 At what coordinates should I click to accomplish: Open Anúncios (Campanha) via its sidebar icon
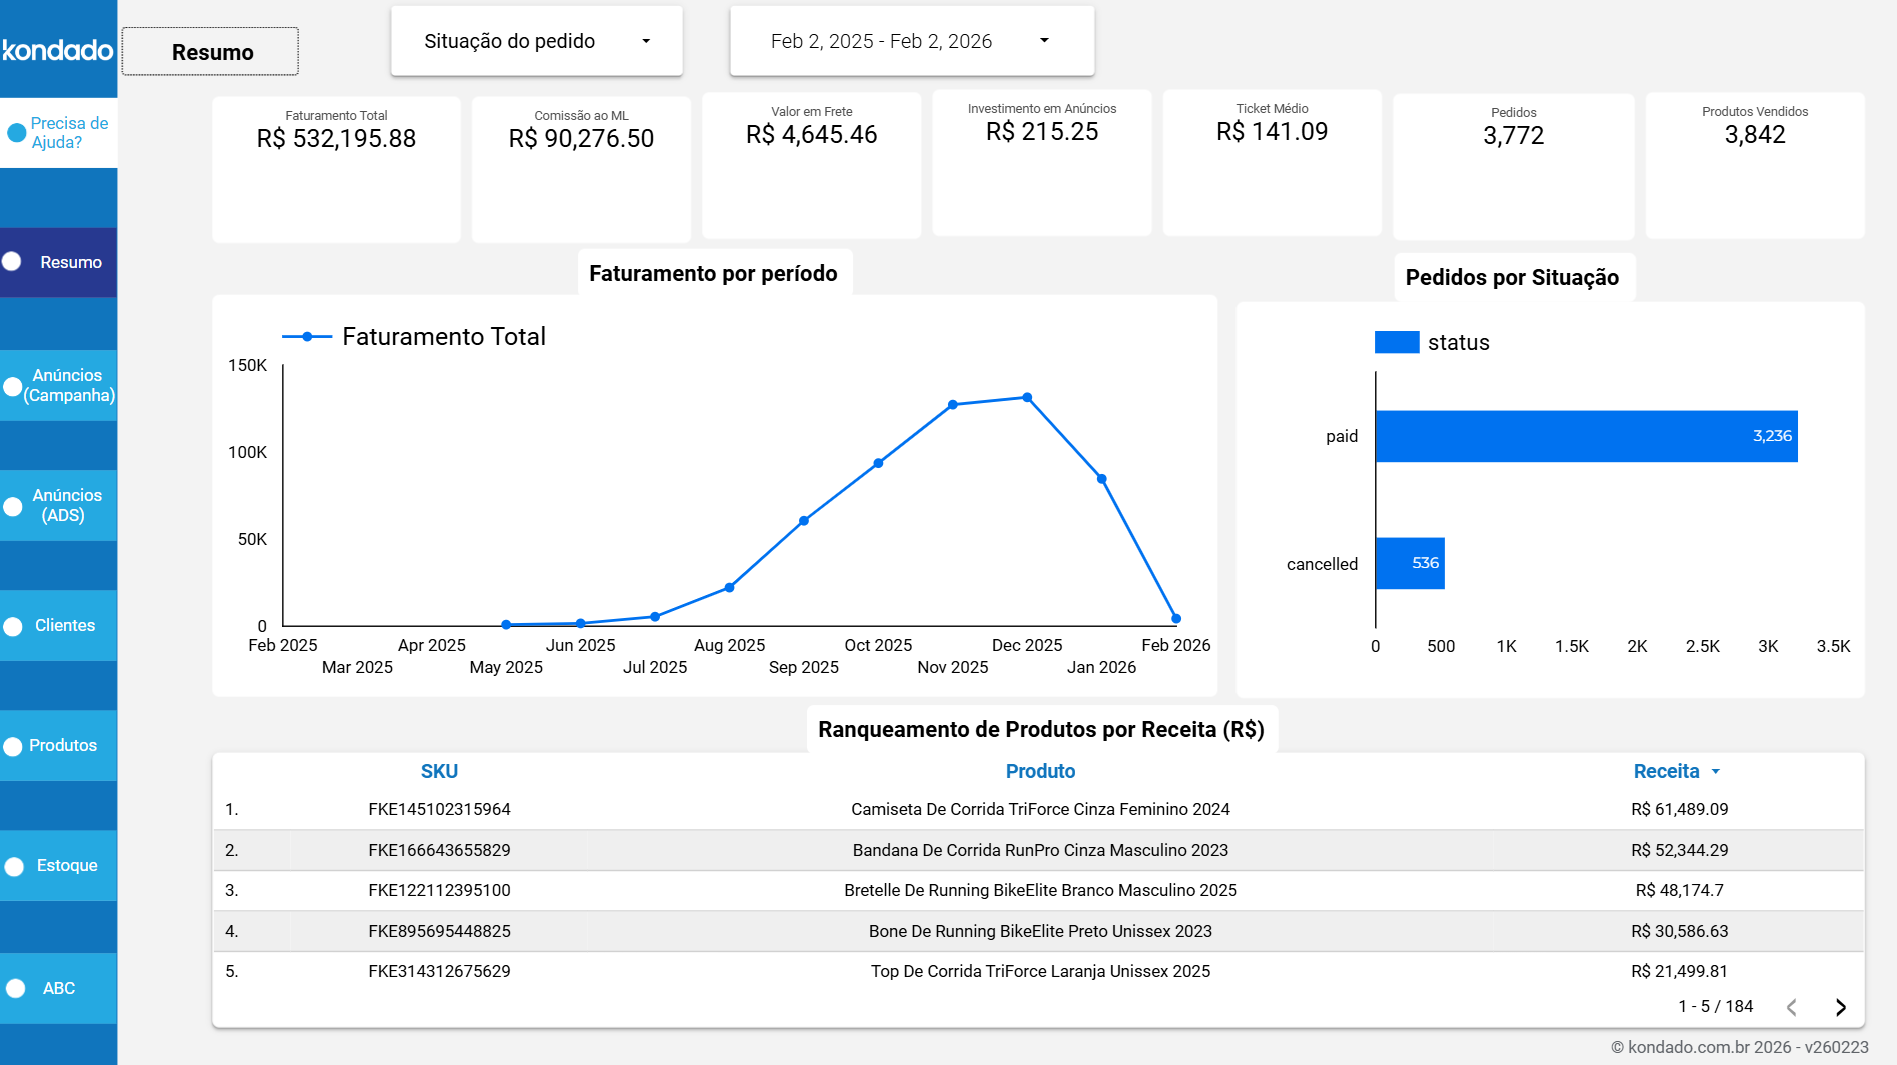pyautogui.click(x=13, y=386)
